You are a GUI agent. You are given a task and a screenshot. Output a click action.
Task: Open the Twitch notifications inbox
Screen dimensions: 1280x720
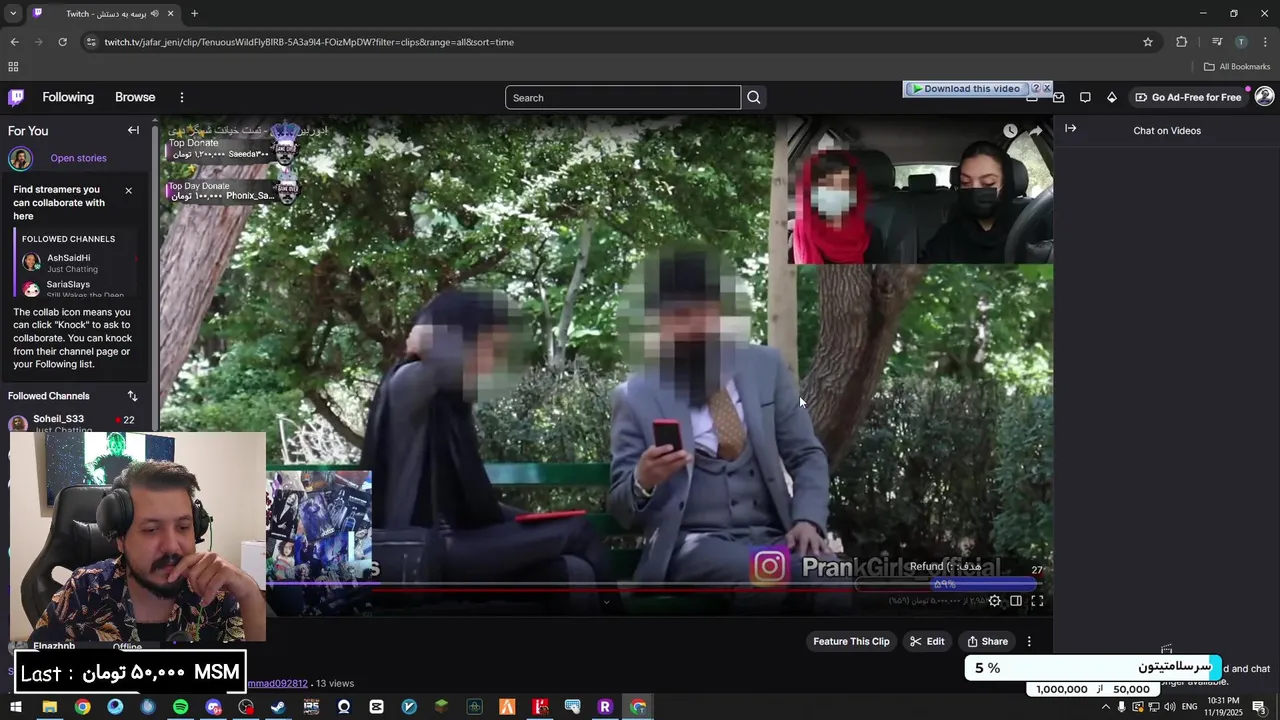point(1059,97)
